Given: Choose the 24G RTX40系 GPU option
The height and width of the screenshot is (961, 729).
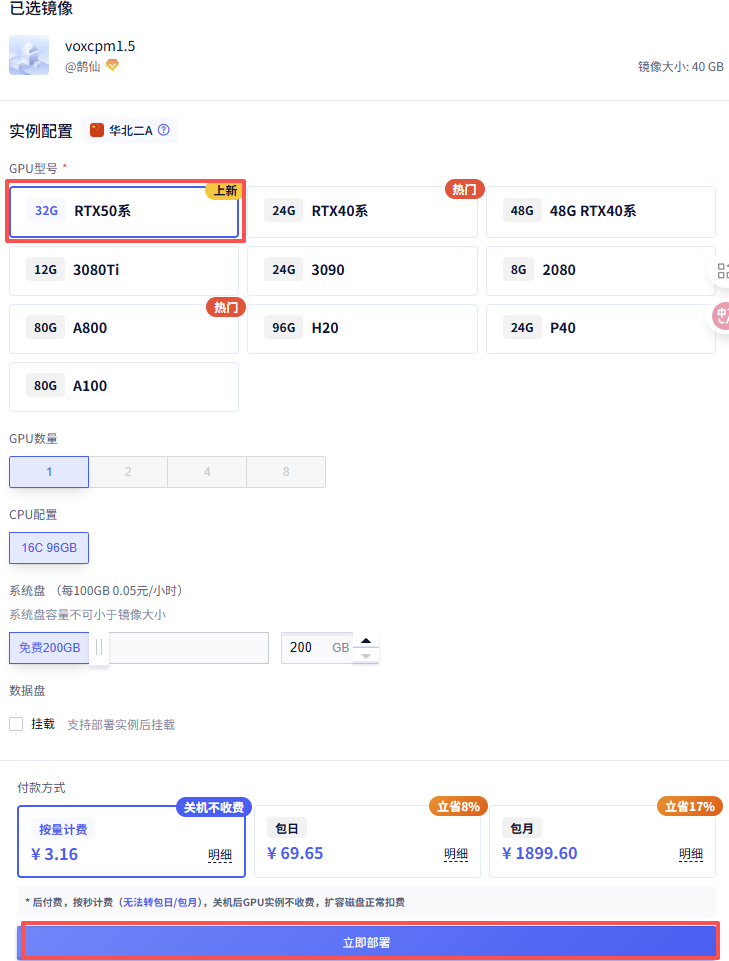Looking at the screenshot, I should pyautogui.click(x=362, y=211).
